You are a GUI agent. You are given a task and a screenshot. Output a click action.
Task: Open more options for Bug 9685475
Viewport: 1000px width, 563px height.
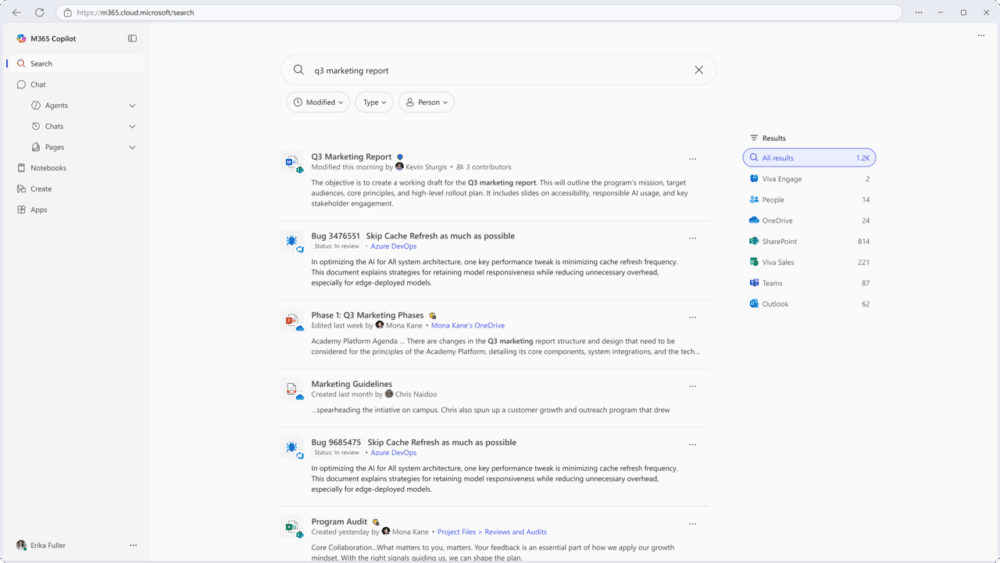(x=693, y=444)
